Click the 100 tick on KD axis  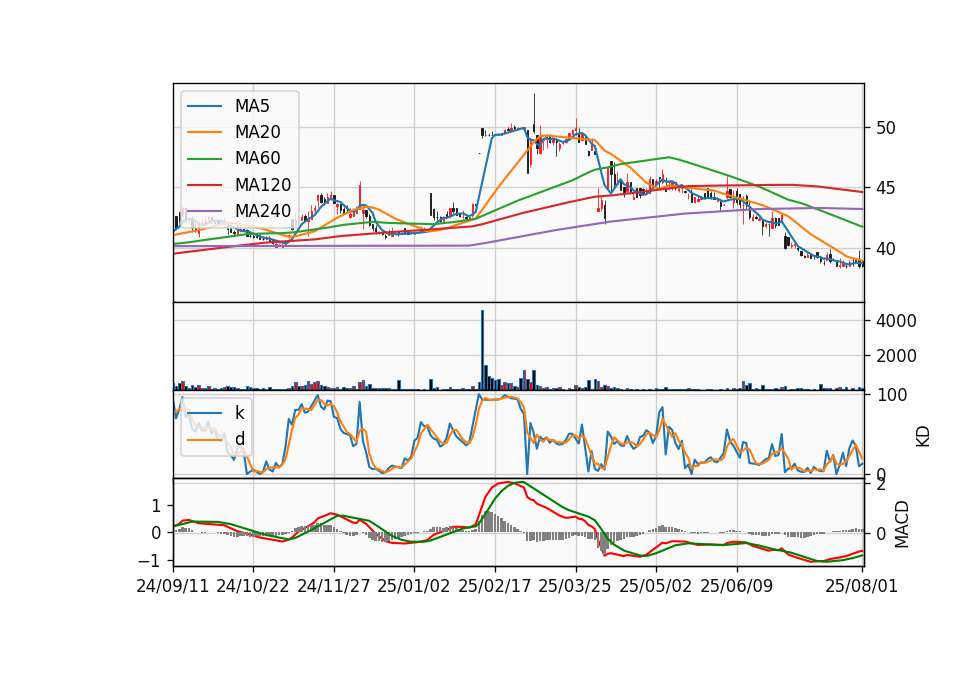pyautogui.click(x=892, y=395)
